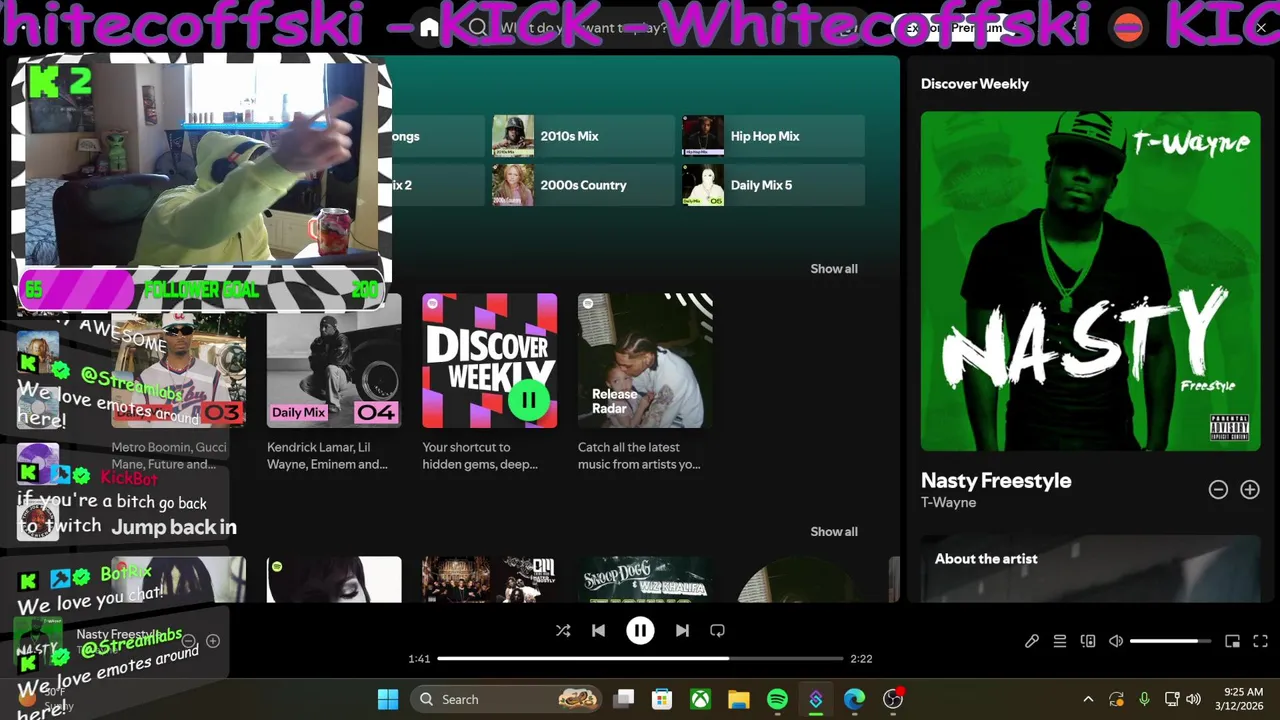Viewport: 1280px width, 720px height.
Task: Seek using the song progress bar
Action: [640, 659]
